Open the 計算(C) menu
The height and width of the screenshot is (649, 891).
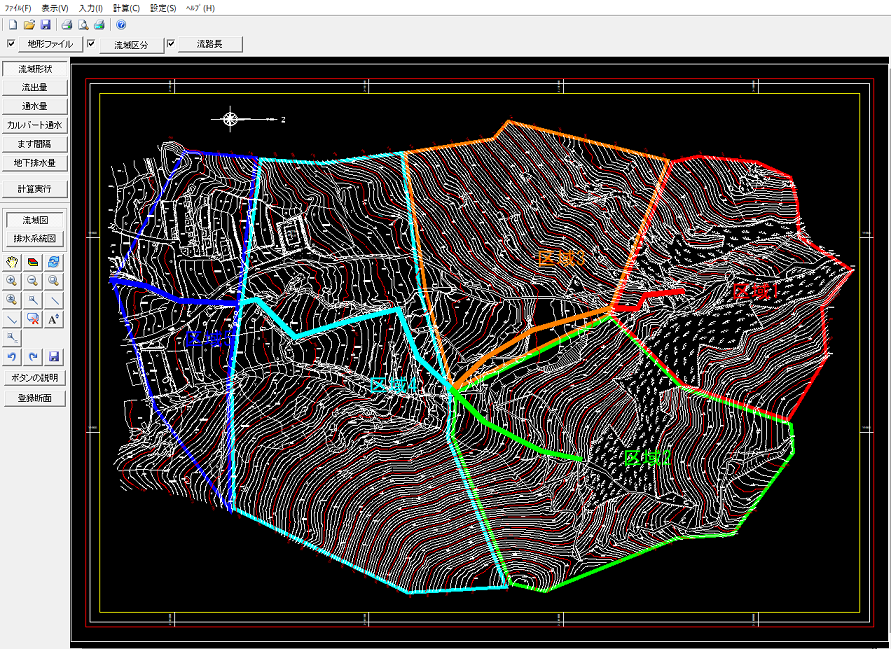126,7
